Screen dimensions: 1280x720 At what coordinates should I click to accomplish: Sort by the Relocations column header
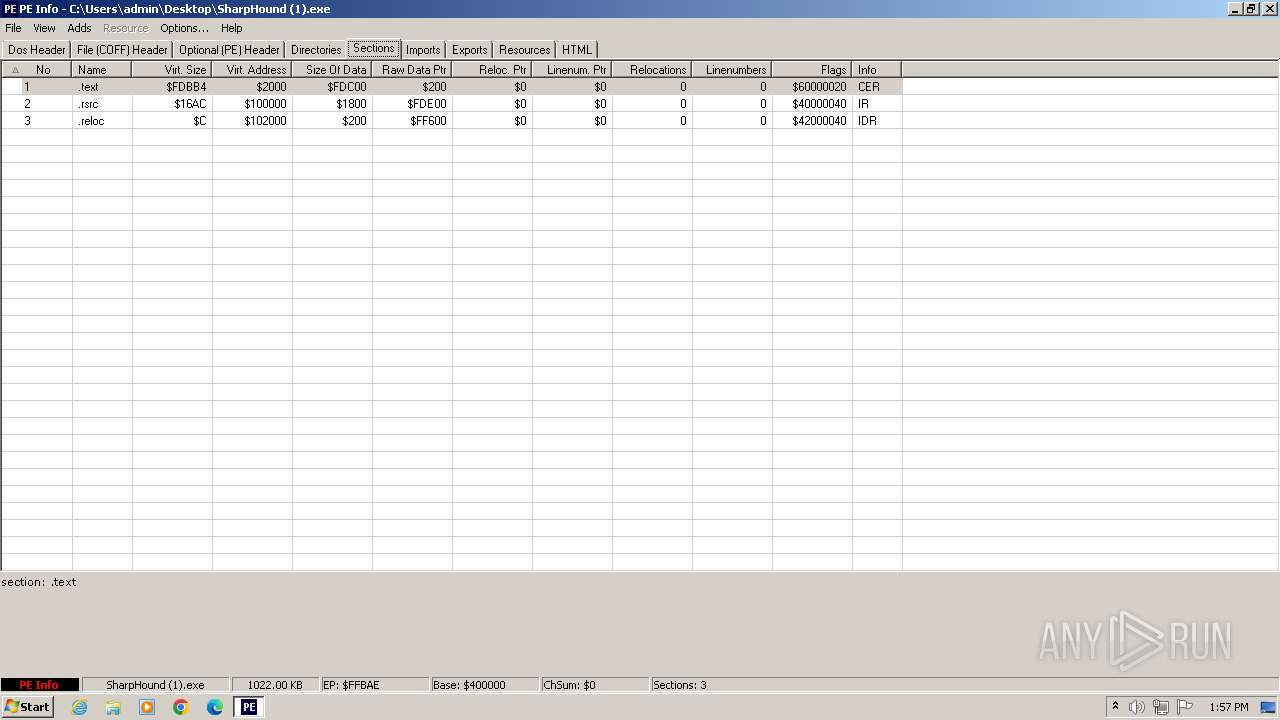click(x=652, y=70)
